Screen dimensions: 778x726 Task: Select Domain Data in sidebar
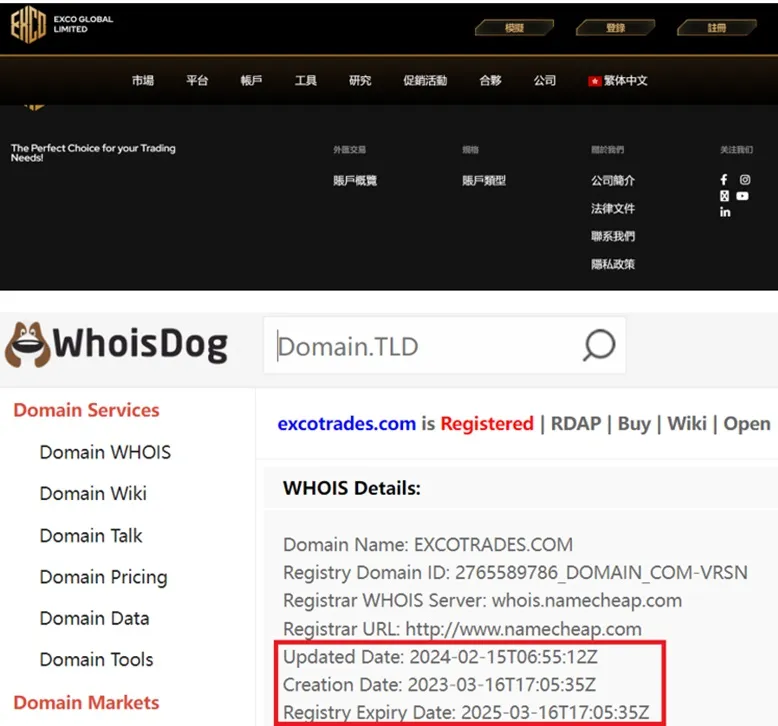94,618
